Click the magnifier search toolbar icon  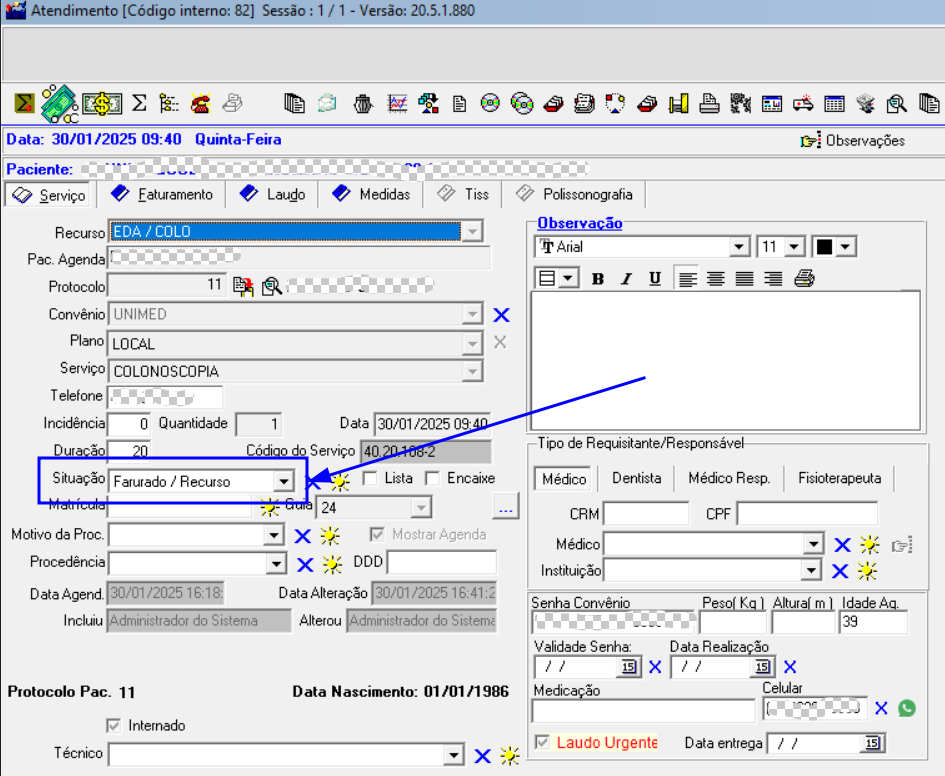[x=896, y=104]
